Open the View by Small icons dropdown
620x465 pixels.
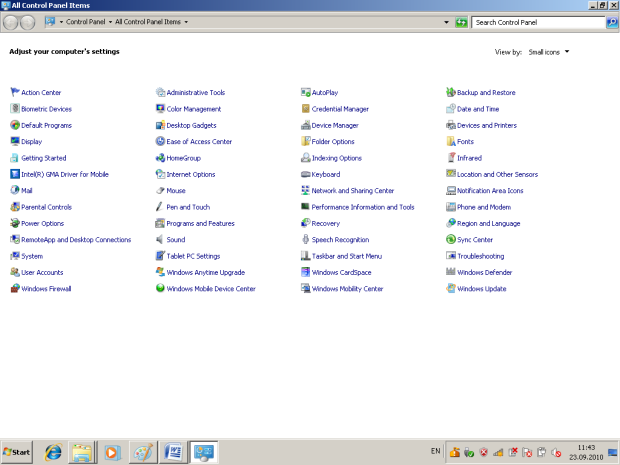coord(549,52)
